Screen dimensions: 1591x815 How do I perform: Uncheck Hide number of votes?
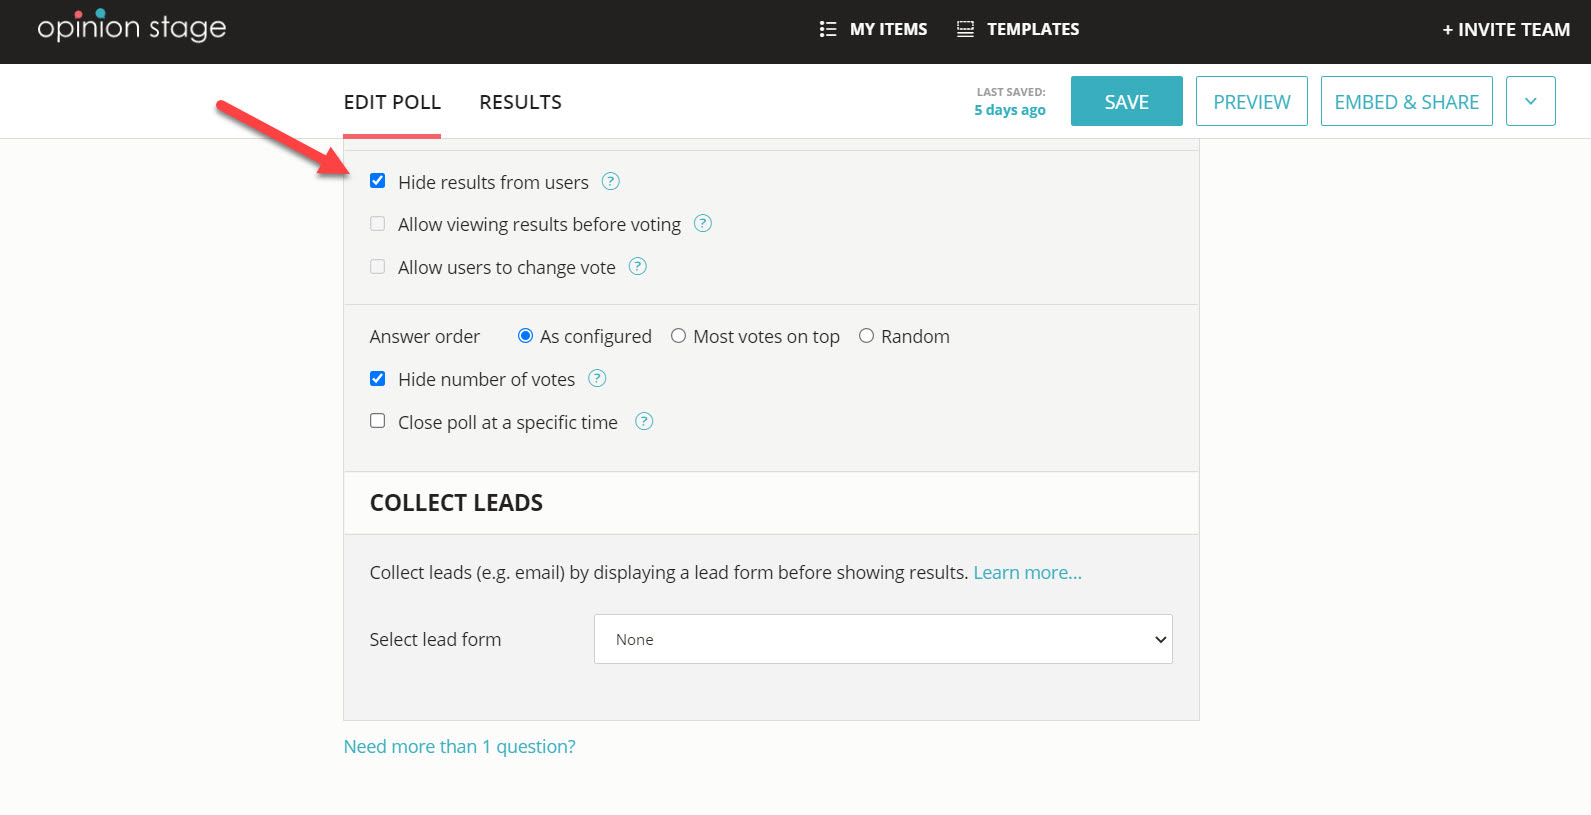coord(377,379)
